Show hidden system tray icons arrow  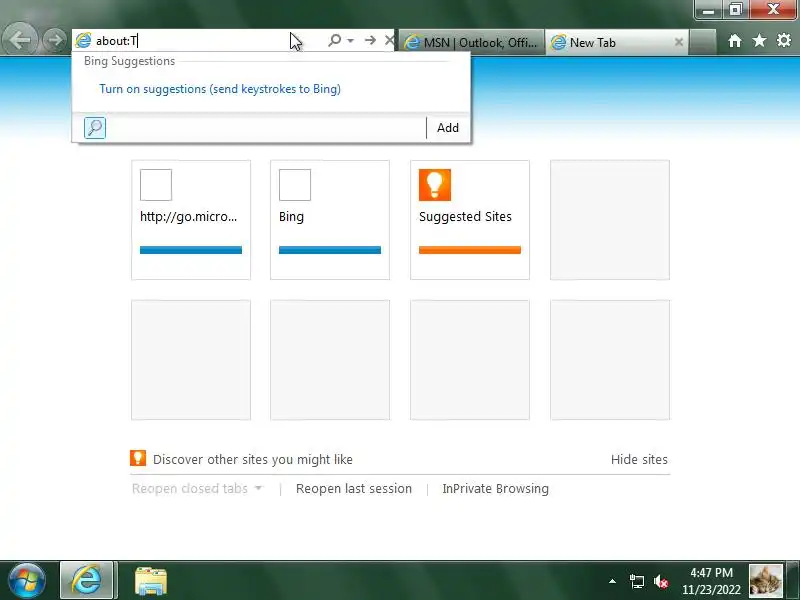click(x=612, y=581)
